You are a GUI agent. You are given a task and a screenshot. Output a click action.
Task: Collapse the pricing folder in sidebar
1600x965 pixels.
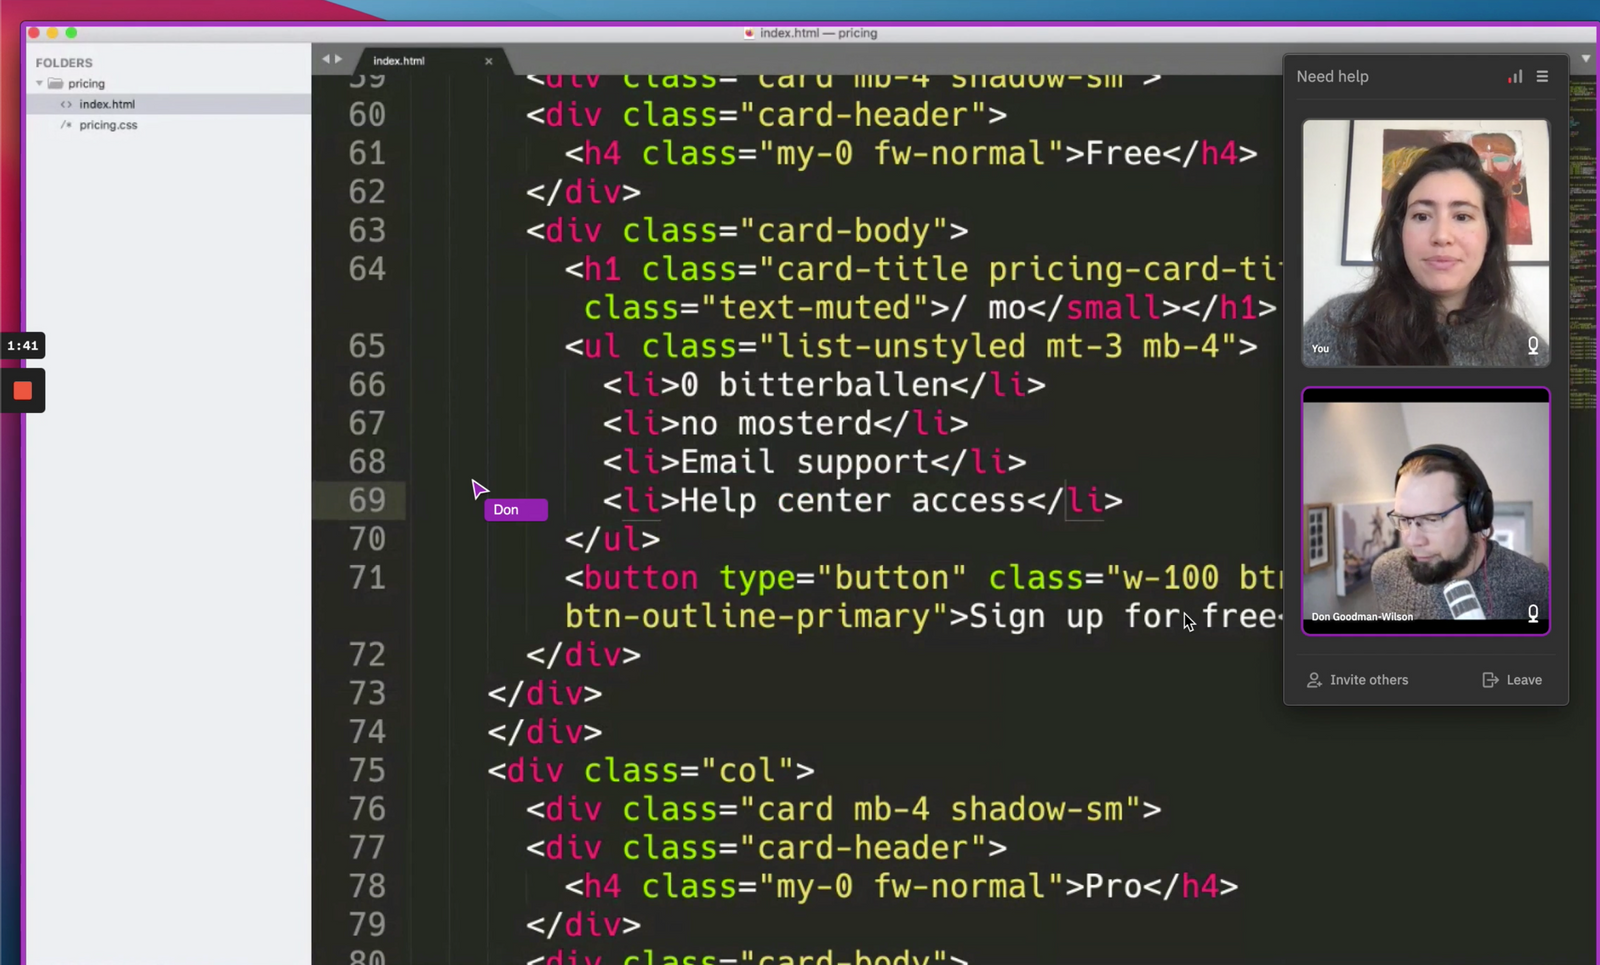[40, 83]
